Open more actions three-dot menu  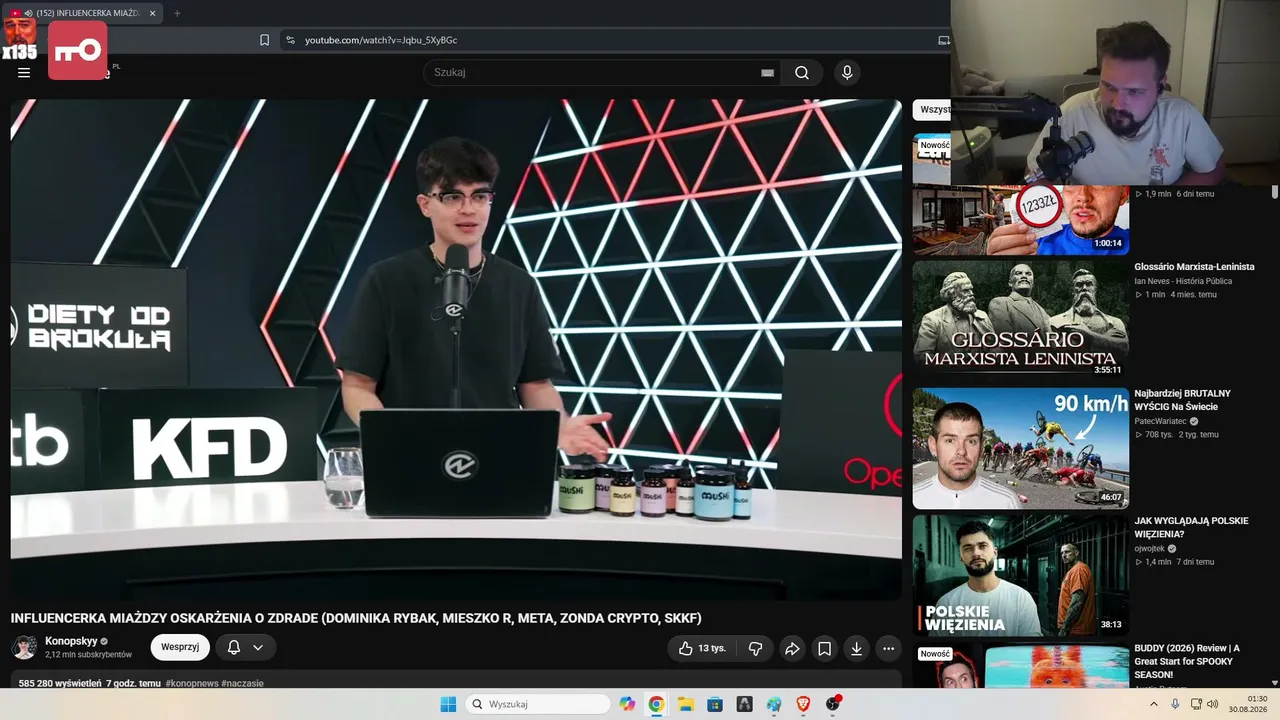[888, 648]
